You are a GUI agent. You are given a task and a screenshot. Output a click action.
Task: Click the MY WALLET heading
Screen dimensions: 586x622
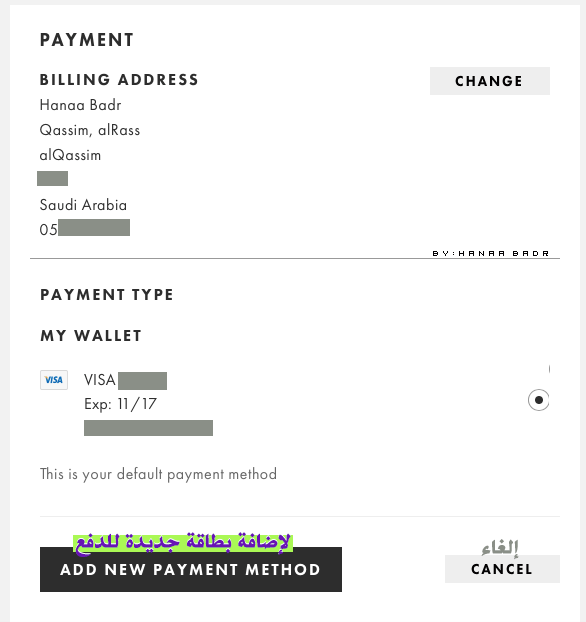tap(91, 336)
